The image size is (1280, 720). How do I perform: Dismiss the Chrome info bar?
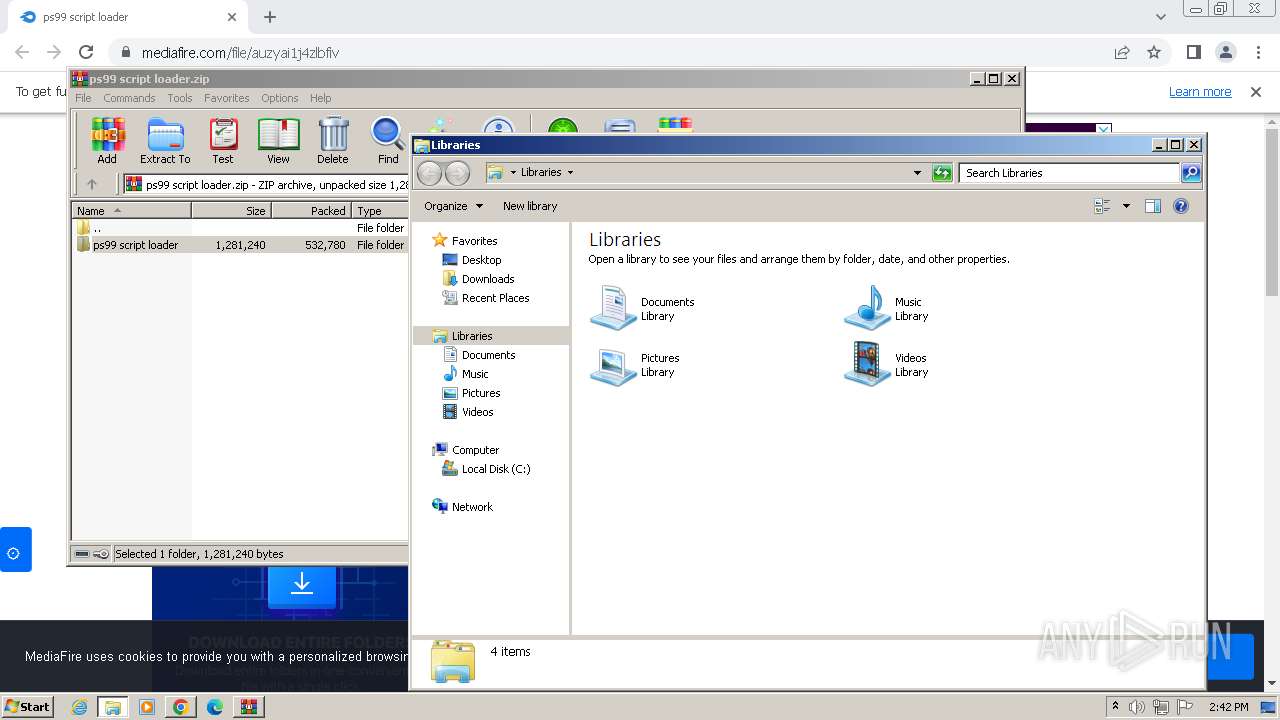(x=1256, y=91)
